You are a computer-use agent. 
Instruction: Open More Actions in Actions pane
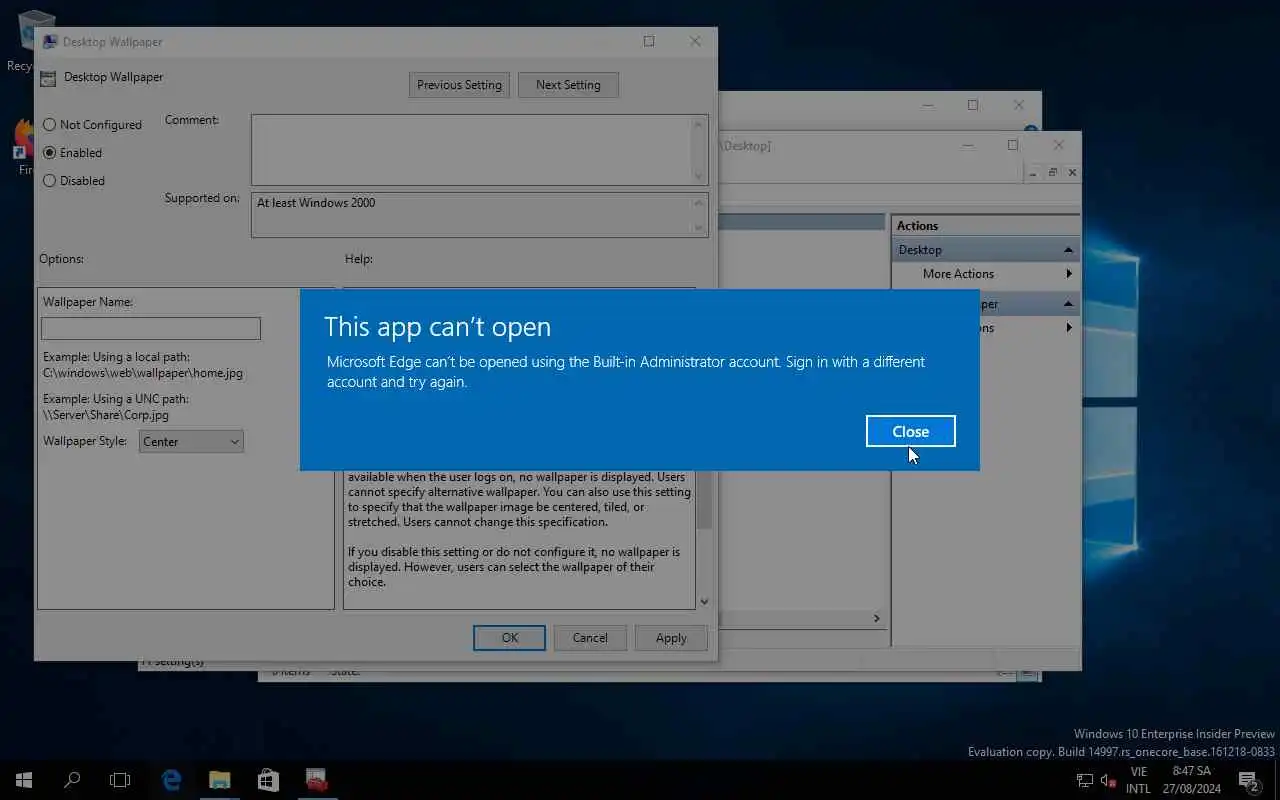[958, 274]
